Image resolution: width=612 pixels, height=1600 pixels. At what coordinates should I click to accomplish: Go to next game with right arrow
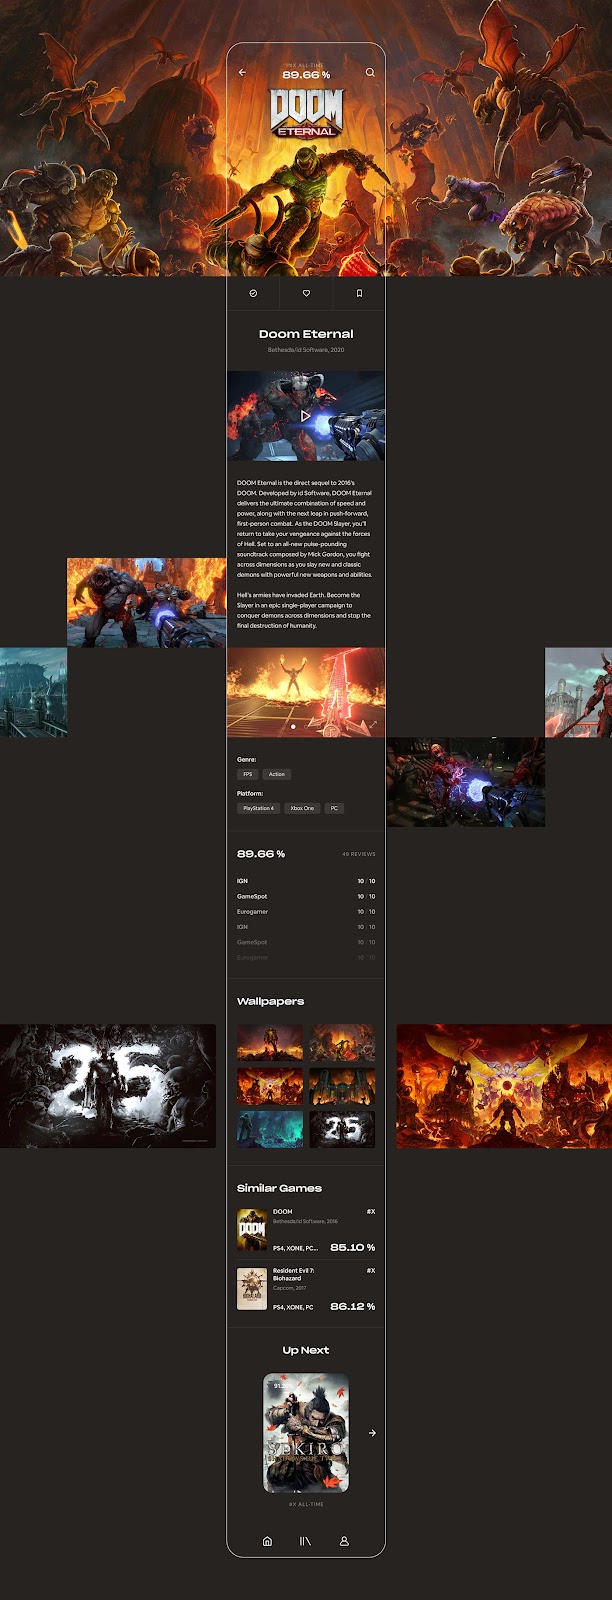tap(372, 1433)
